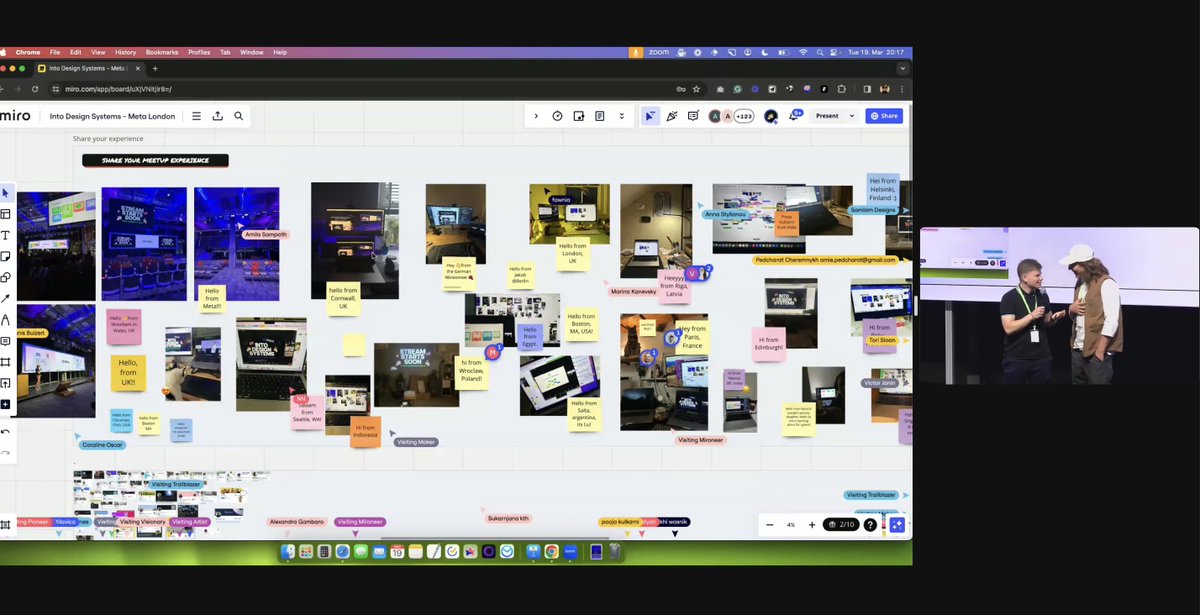The width and height of the screenshot is (1200, 615).
Task: Open the help question mark button
Action: (870, 524)
